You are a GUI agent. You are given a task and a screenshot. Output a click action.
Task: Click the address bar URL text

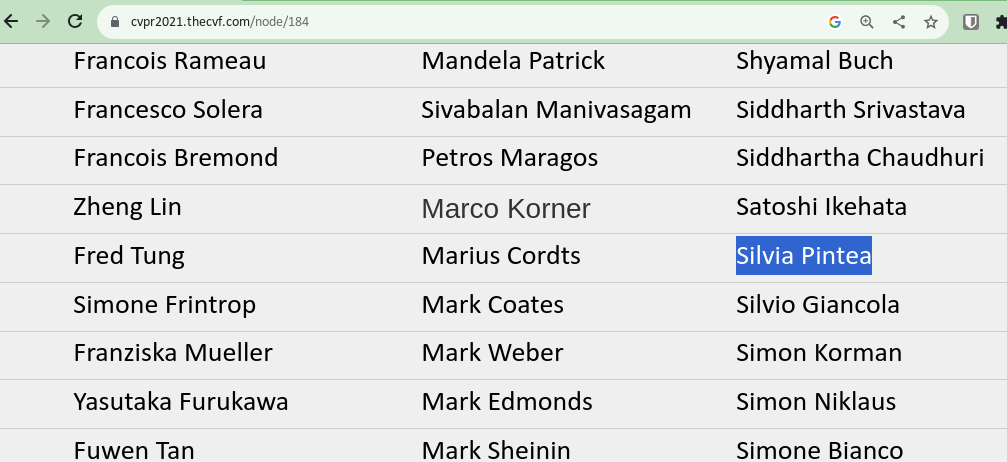(220, 22)
